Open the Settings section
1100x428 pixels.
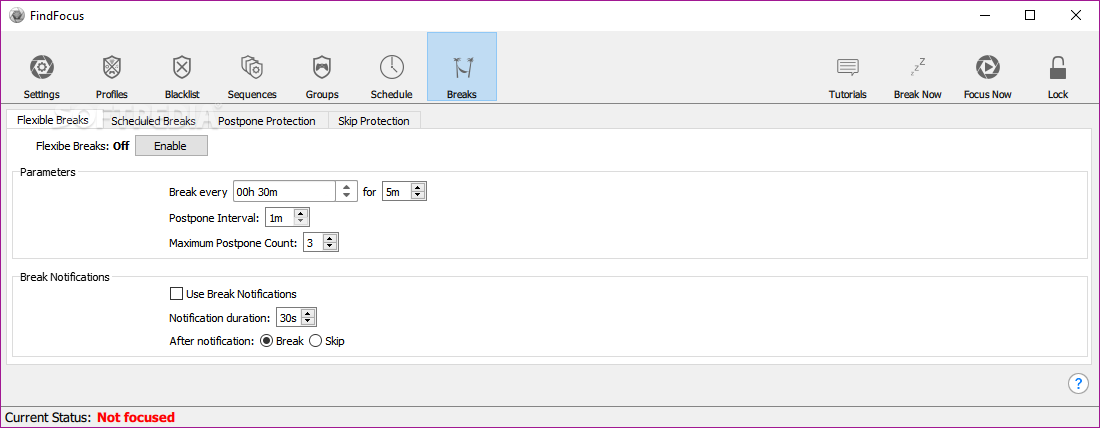click(41, 76)
